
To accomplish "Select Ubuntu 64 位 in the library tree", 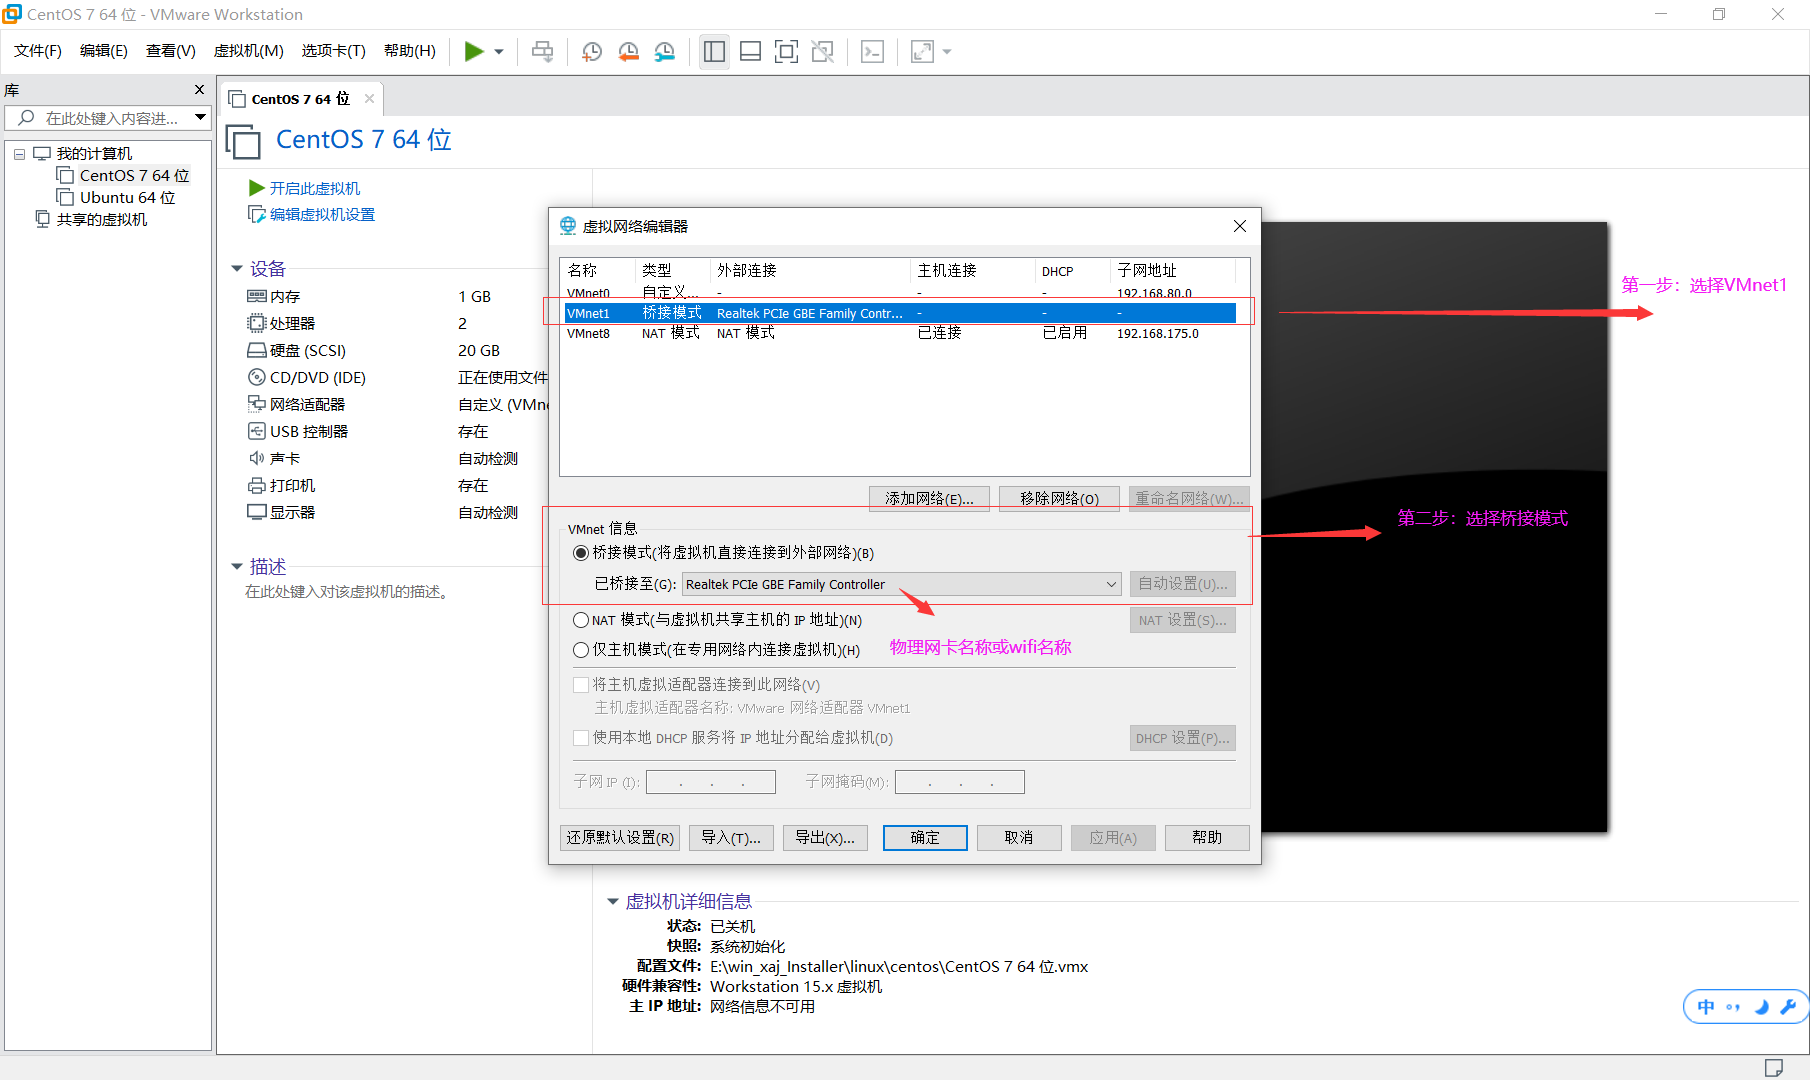I will pyautogui.click(x=116, y=198).
